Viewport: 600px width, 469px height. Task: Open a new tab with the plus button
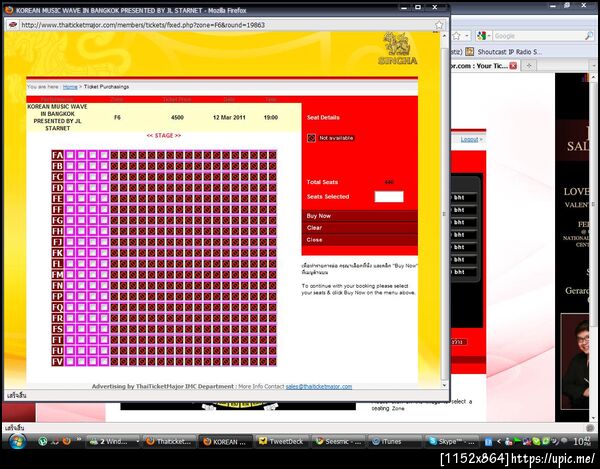pos(529,66)
